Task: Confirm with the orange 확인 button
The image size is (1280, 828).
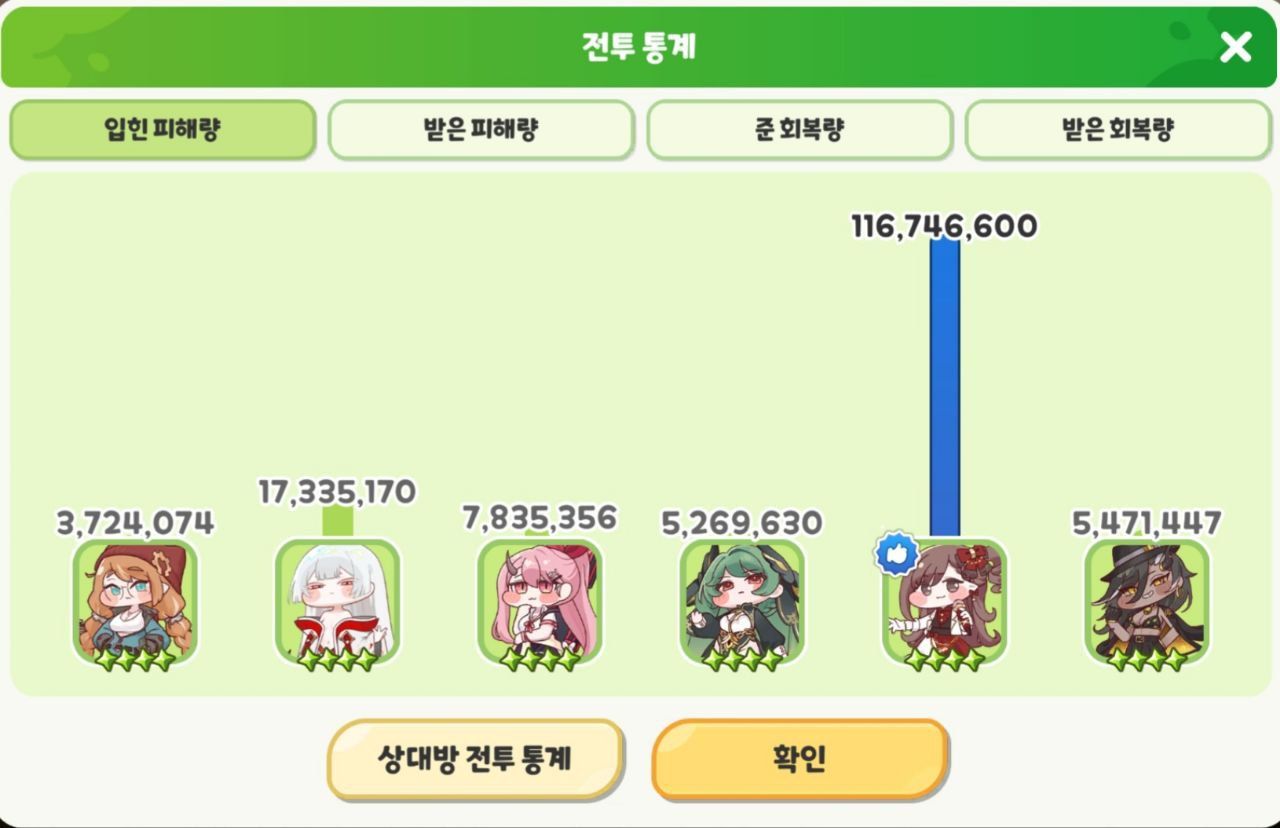Action: point(800,759)
